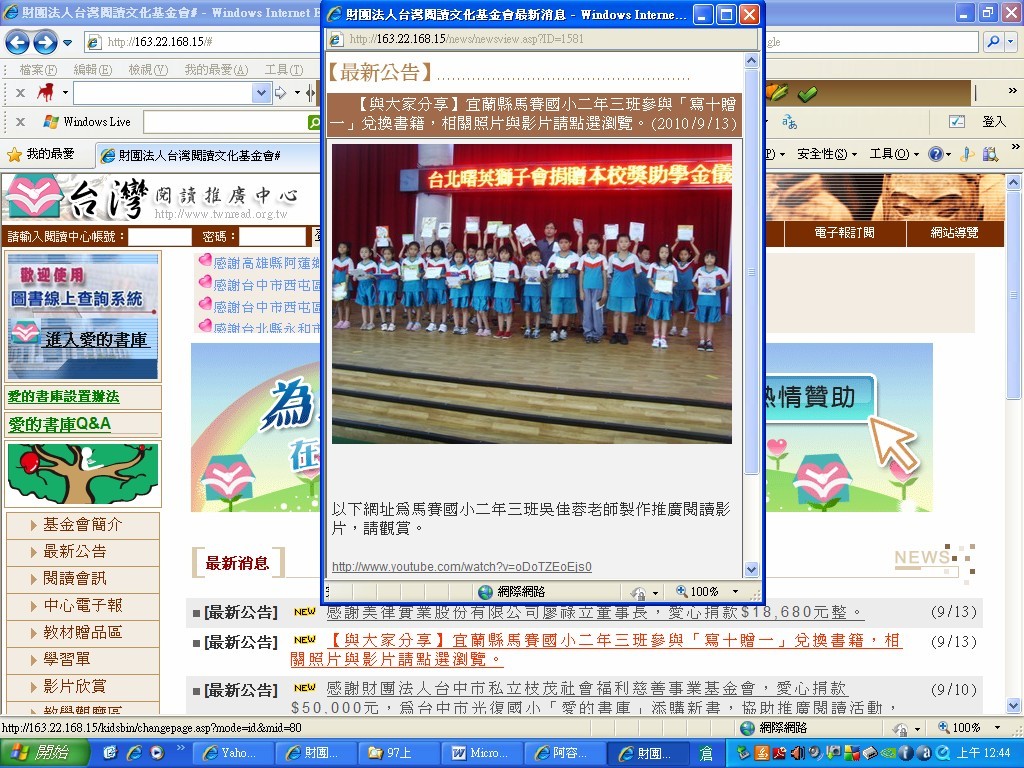The width and height of the screenshot is (1024, 768).
Task: Switch to the Yaho... taskbar button
Action: coord(234,753)
